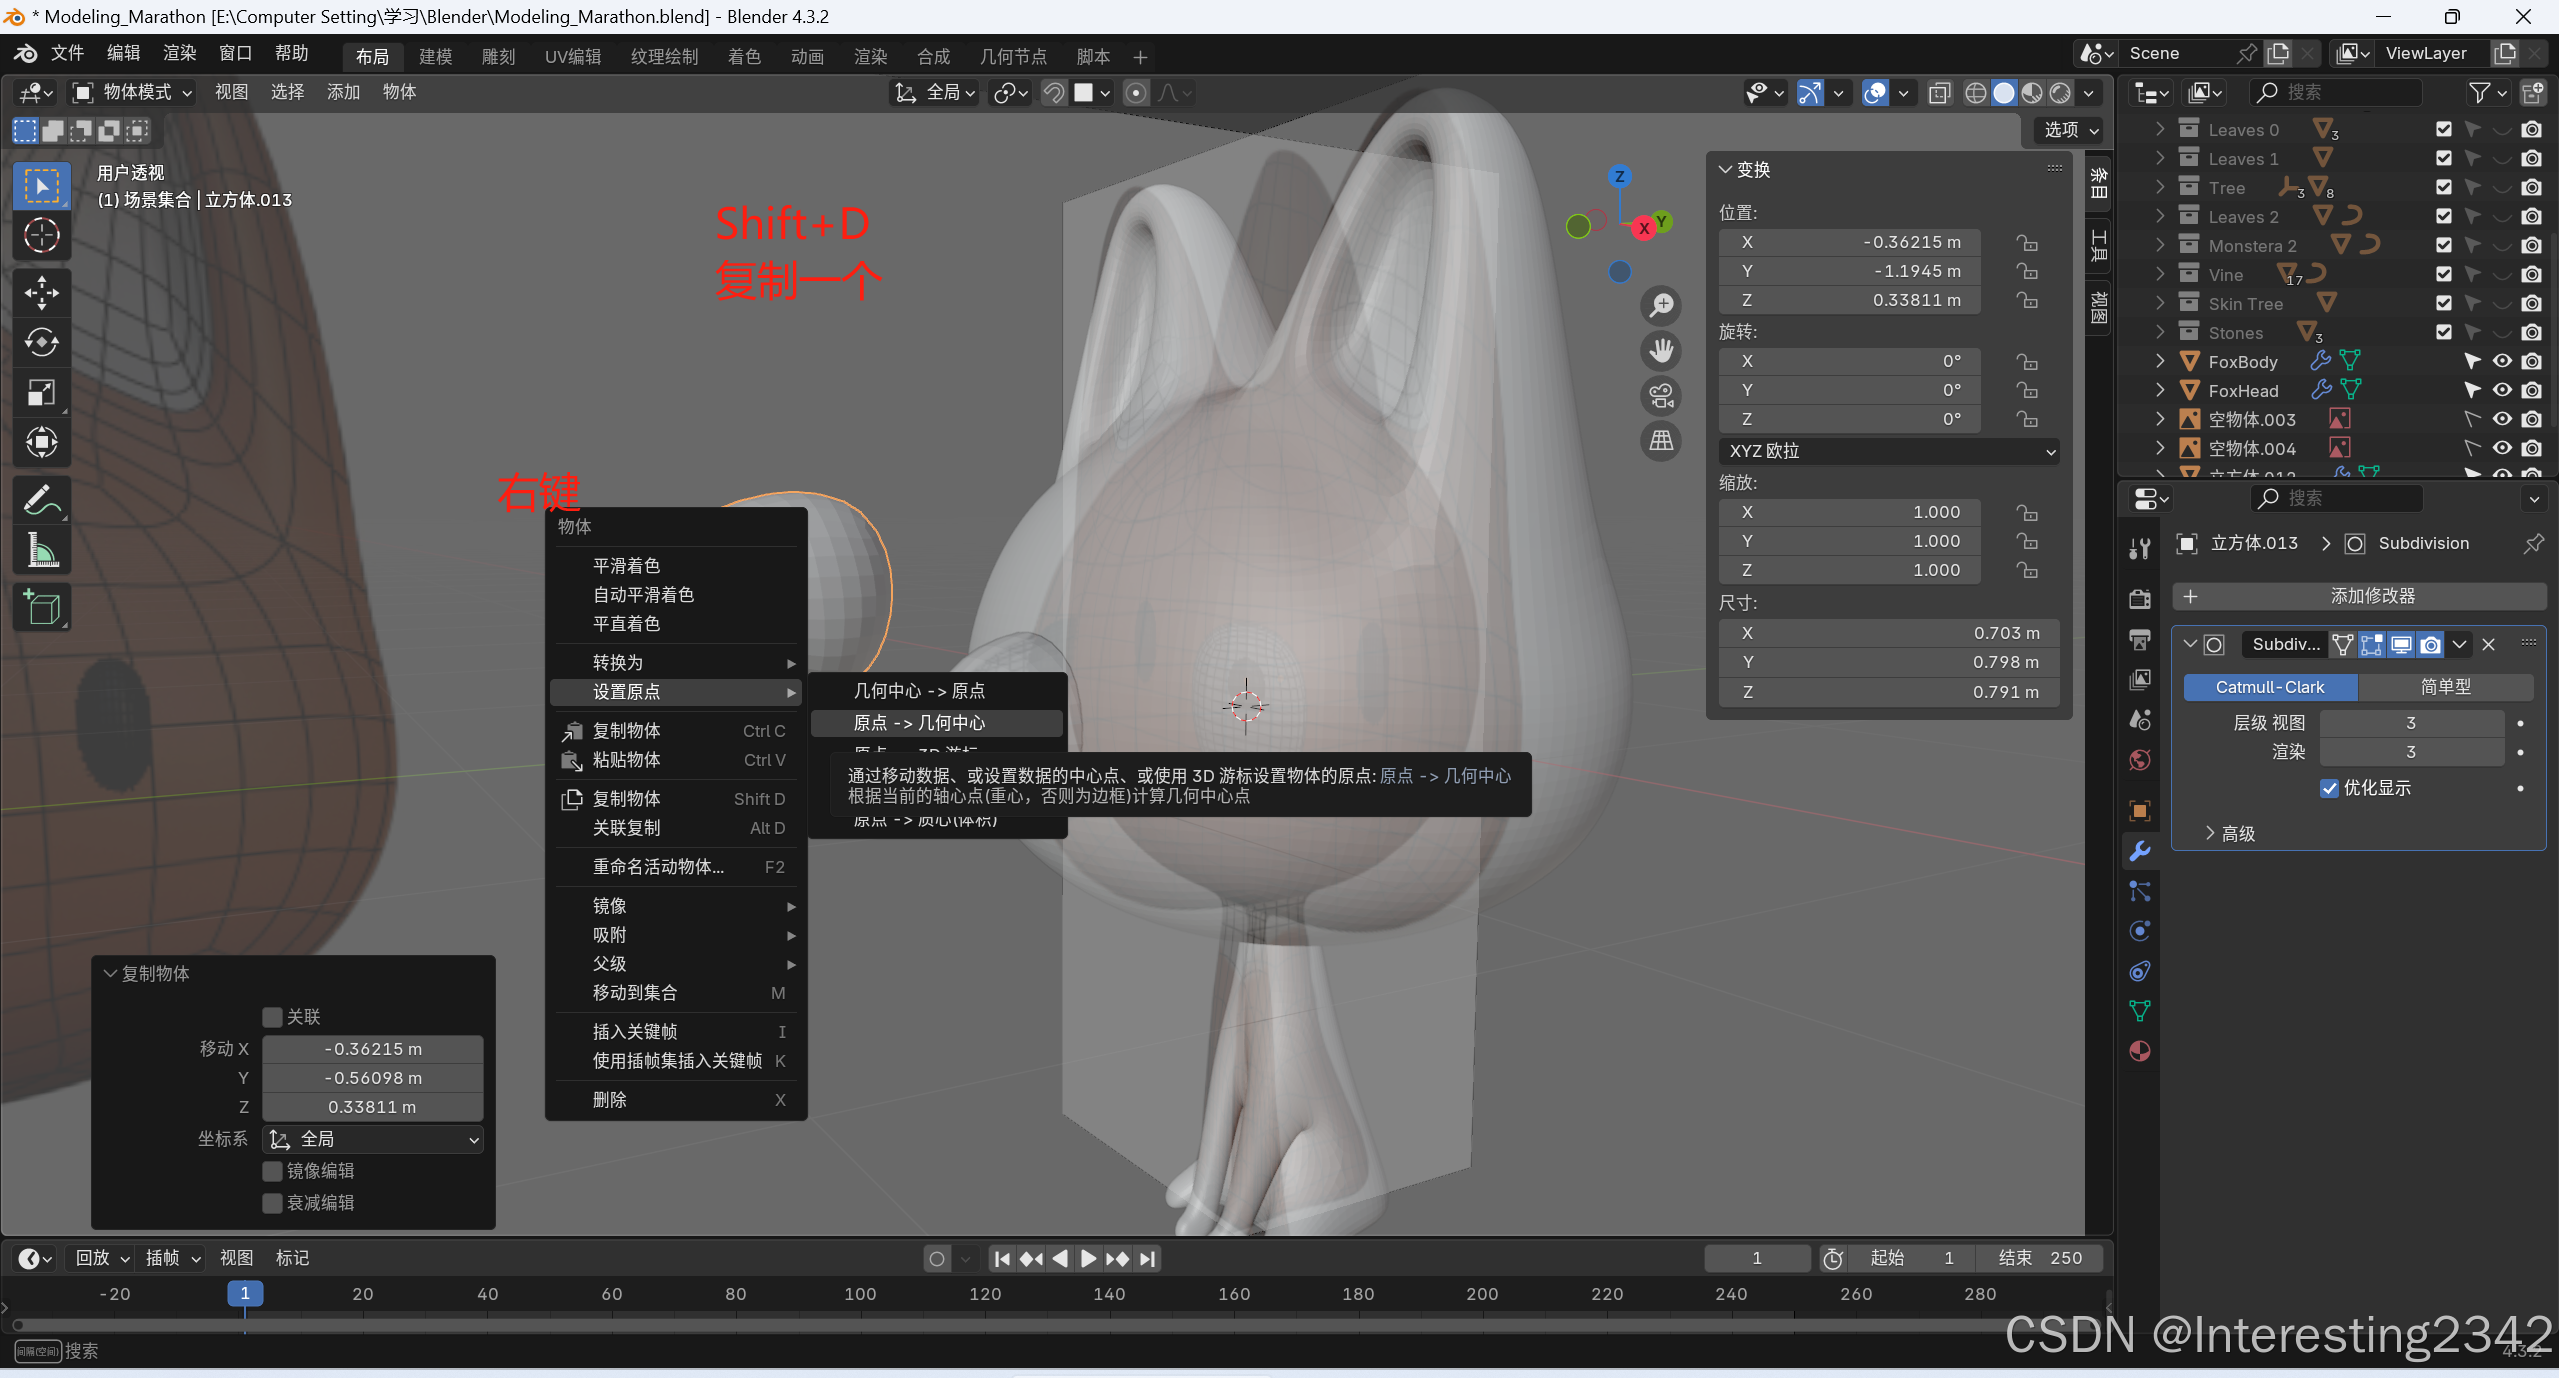Open the Modifiers wrench properties tab

coord(2140,851)
